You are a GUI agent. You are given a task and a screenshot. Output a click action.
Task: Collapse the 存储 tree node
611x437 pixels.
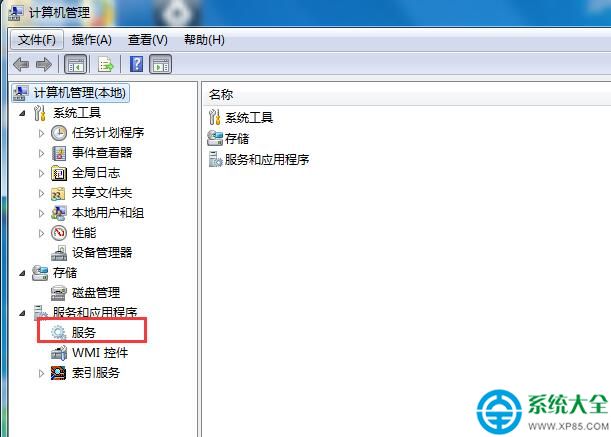click(x=23, y=273)
